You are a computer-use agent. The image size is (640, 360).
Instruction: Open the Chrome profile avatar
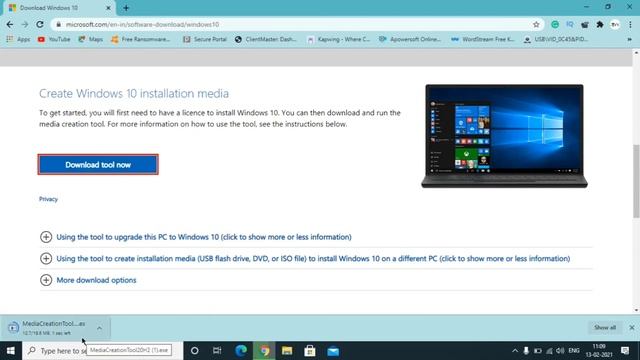[615, 24]
